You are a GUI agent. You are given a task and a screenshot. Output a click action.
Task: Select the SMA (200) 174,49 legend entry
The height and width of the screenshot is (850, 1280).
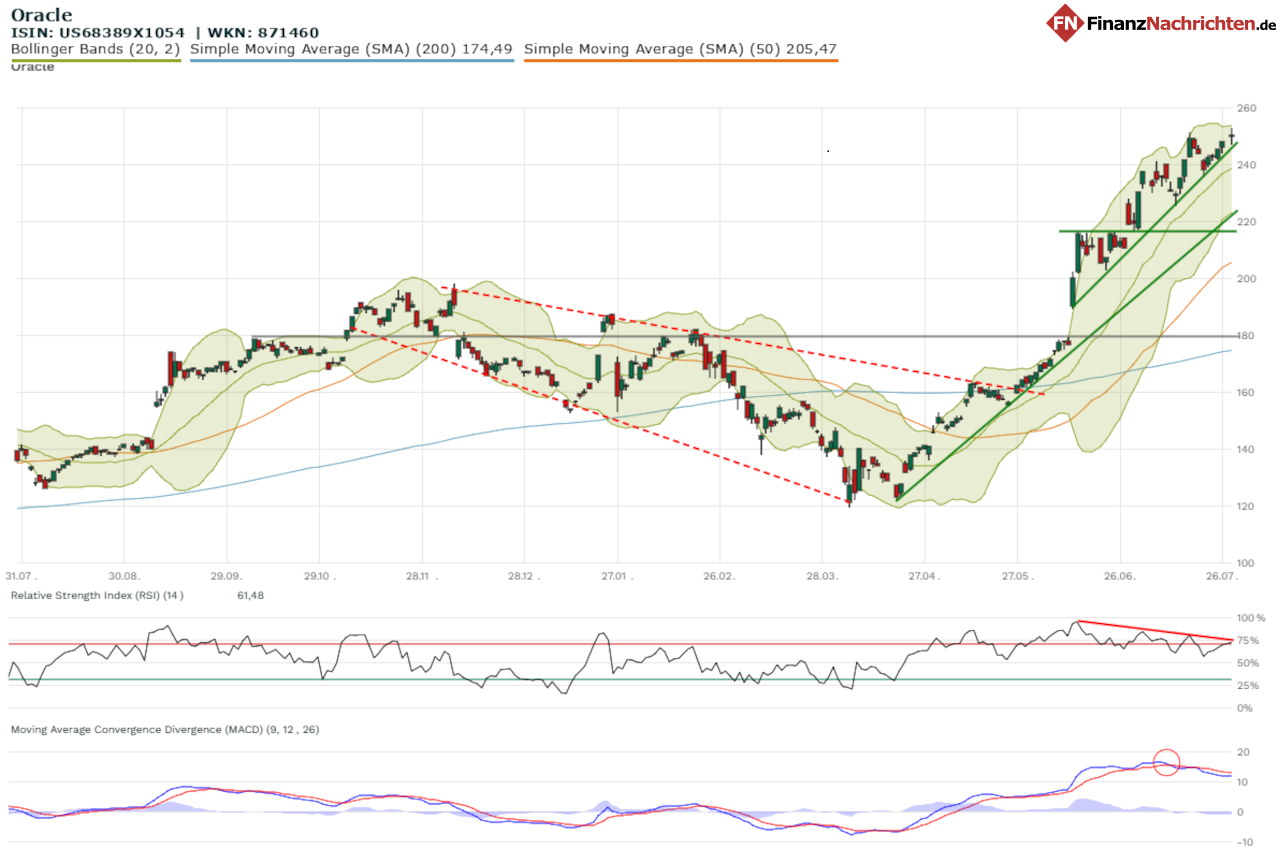[x=351, y=48]
